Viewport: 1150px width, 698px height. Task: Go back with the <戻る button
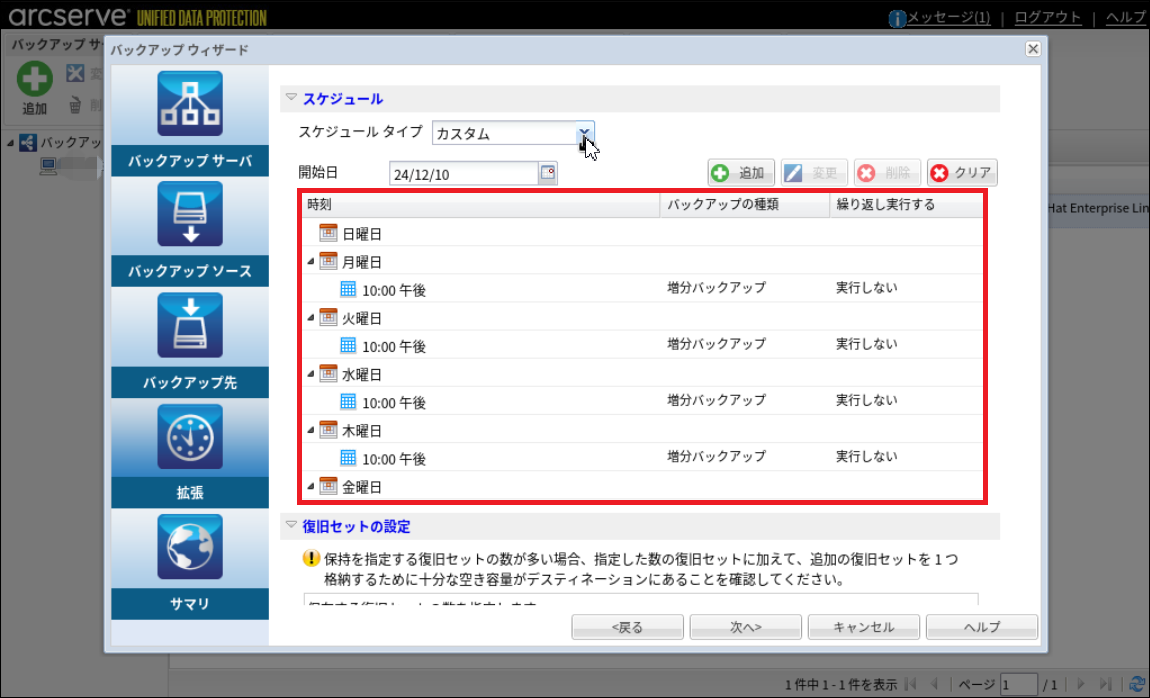click(x=627, y=627)
